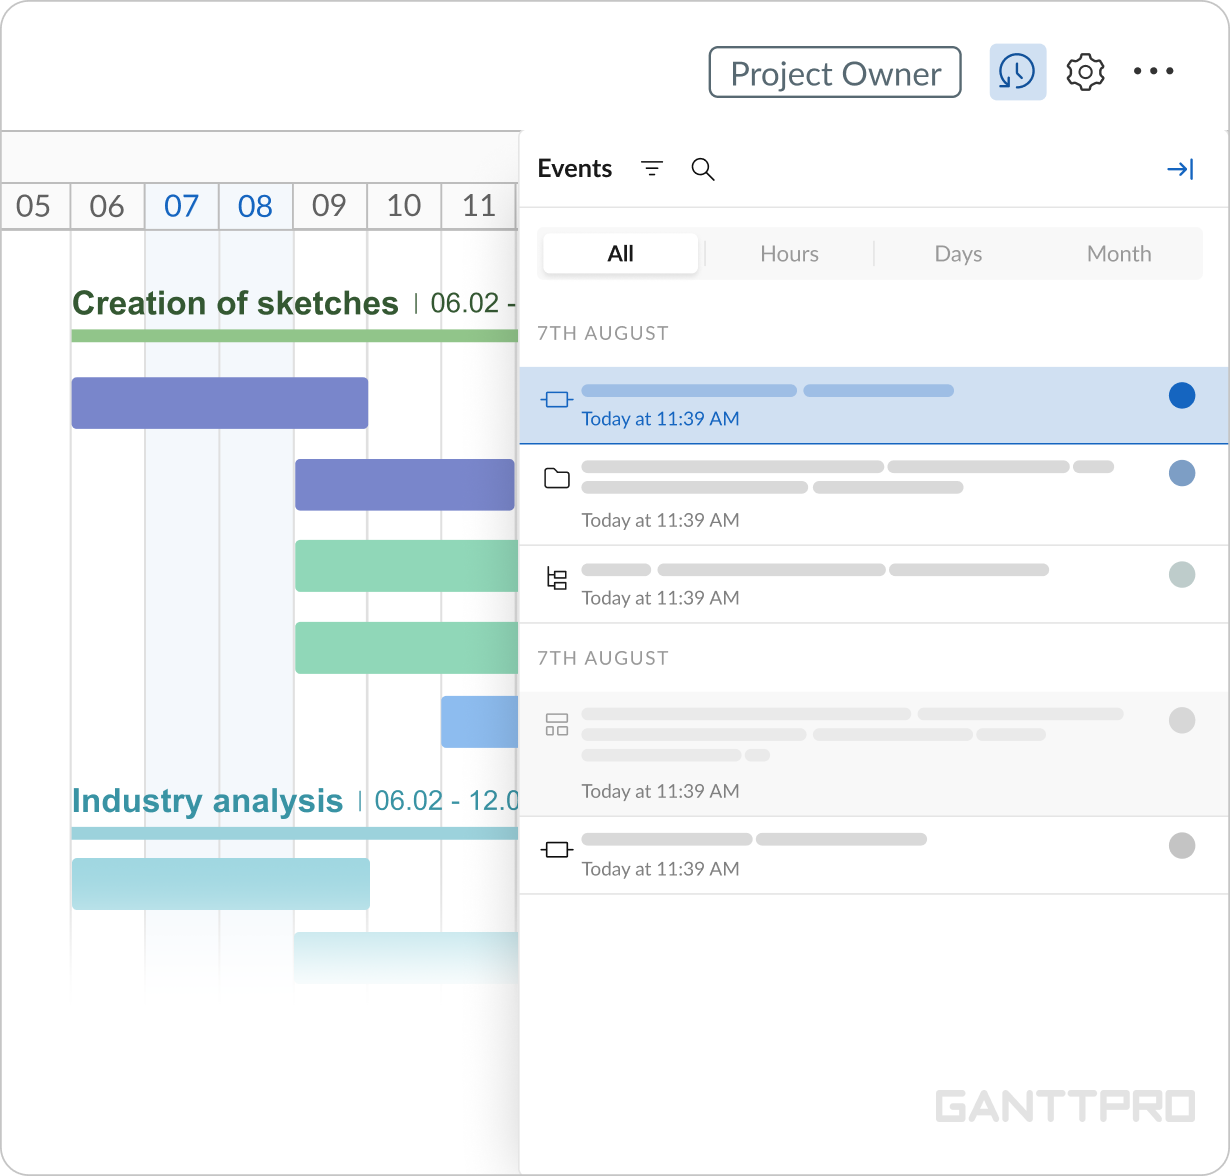Click the hierarchy tree icon in events list
The width and height of the screenshot is (1230, 1176).
coord(557,578)
